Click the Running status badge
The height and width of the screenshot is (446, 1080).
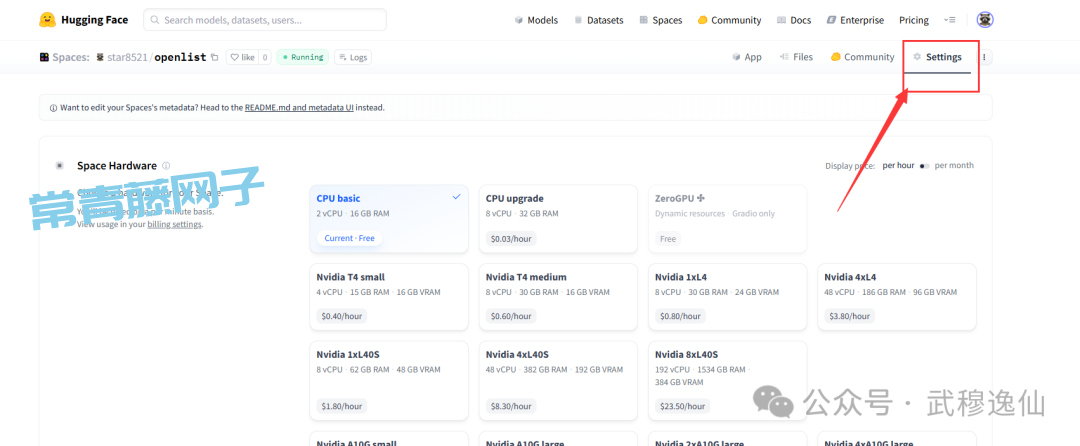coord(303,57)
